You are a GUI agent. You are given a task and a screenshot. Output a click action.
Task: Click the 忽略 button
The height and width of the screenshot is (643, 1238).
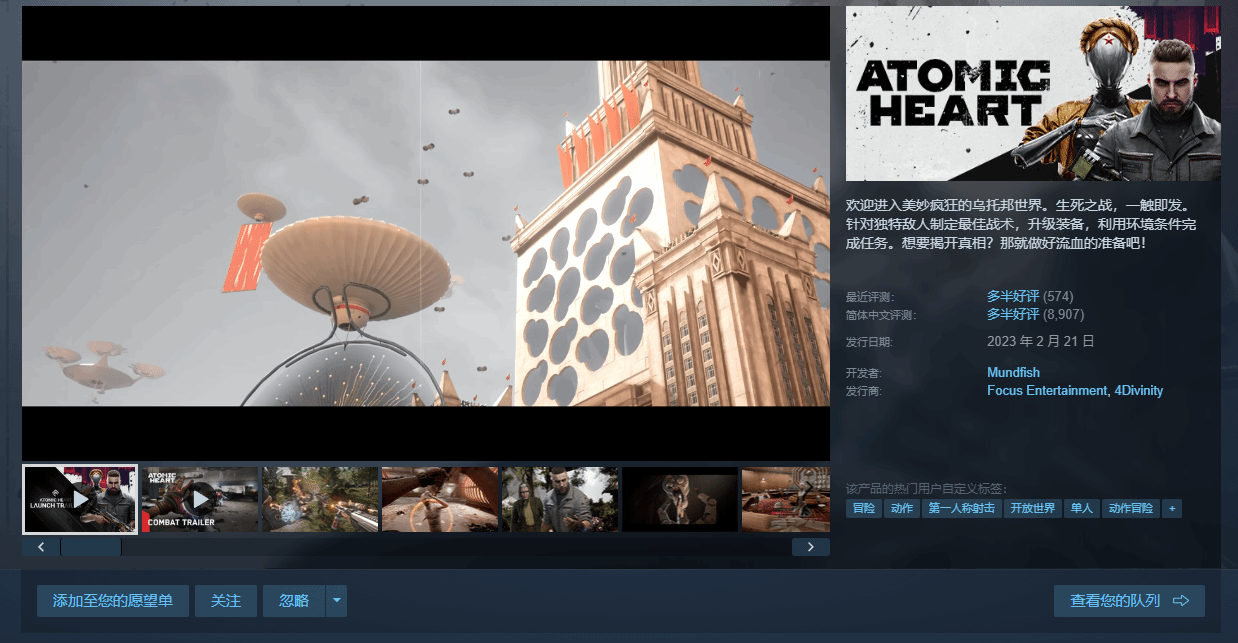click(x=294, y=601)
